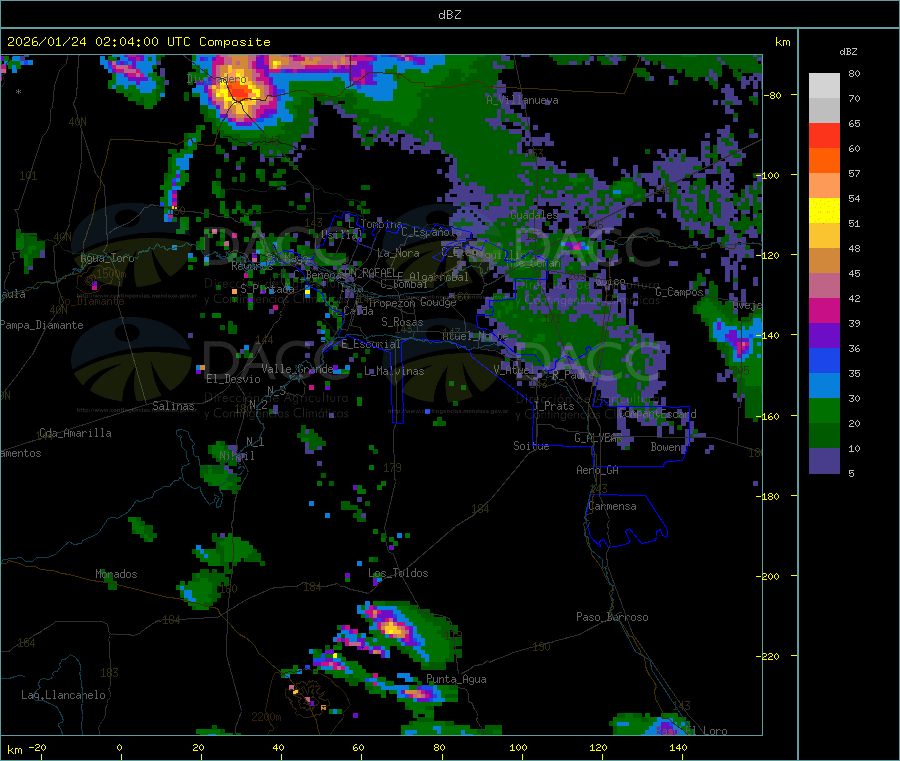Select the 'Paso_Barroso' place label
Image resolution: width=900 pixels, height=761 pixels.
pos(612,617)
